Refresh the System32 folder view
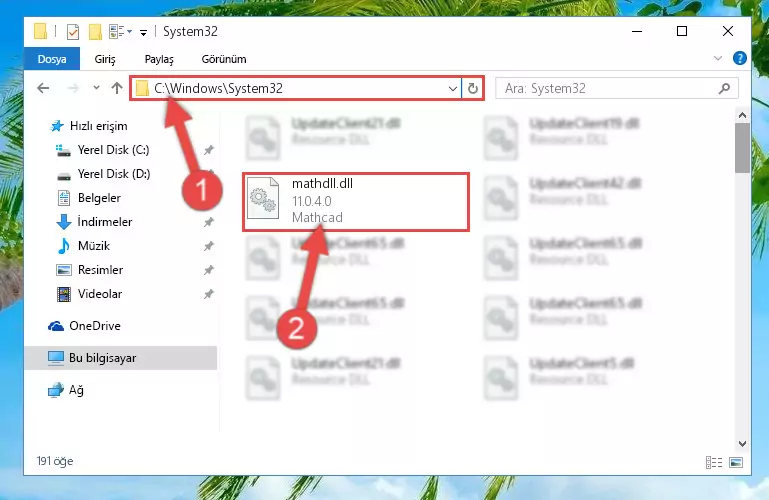 coord(473,89)
